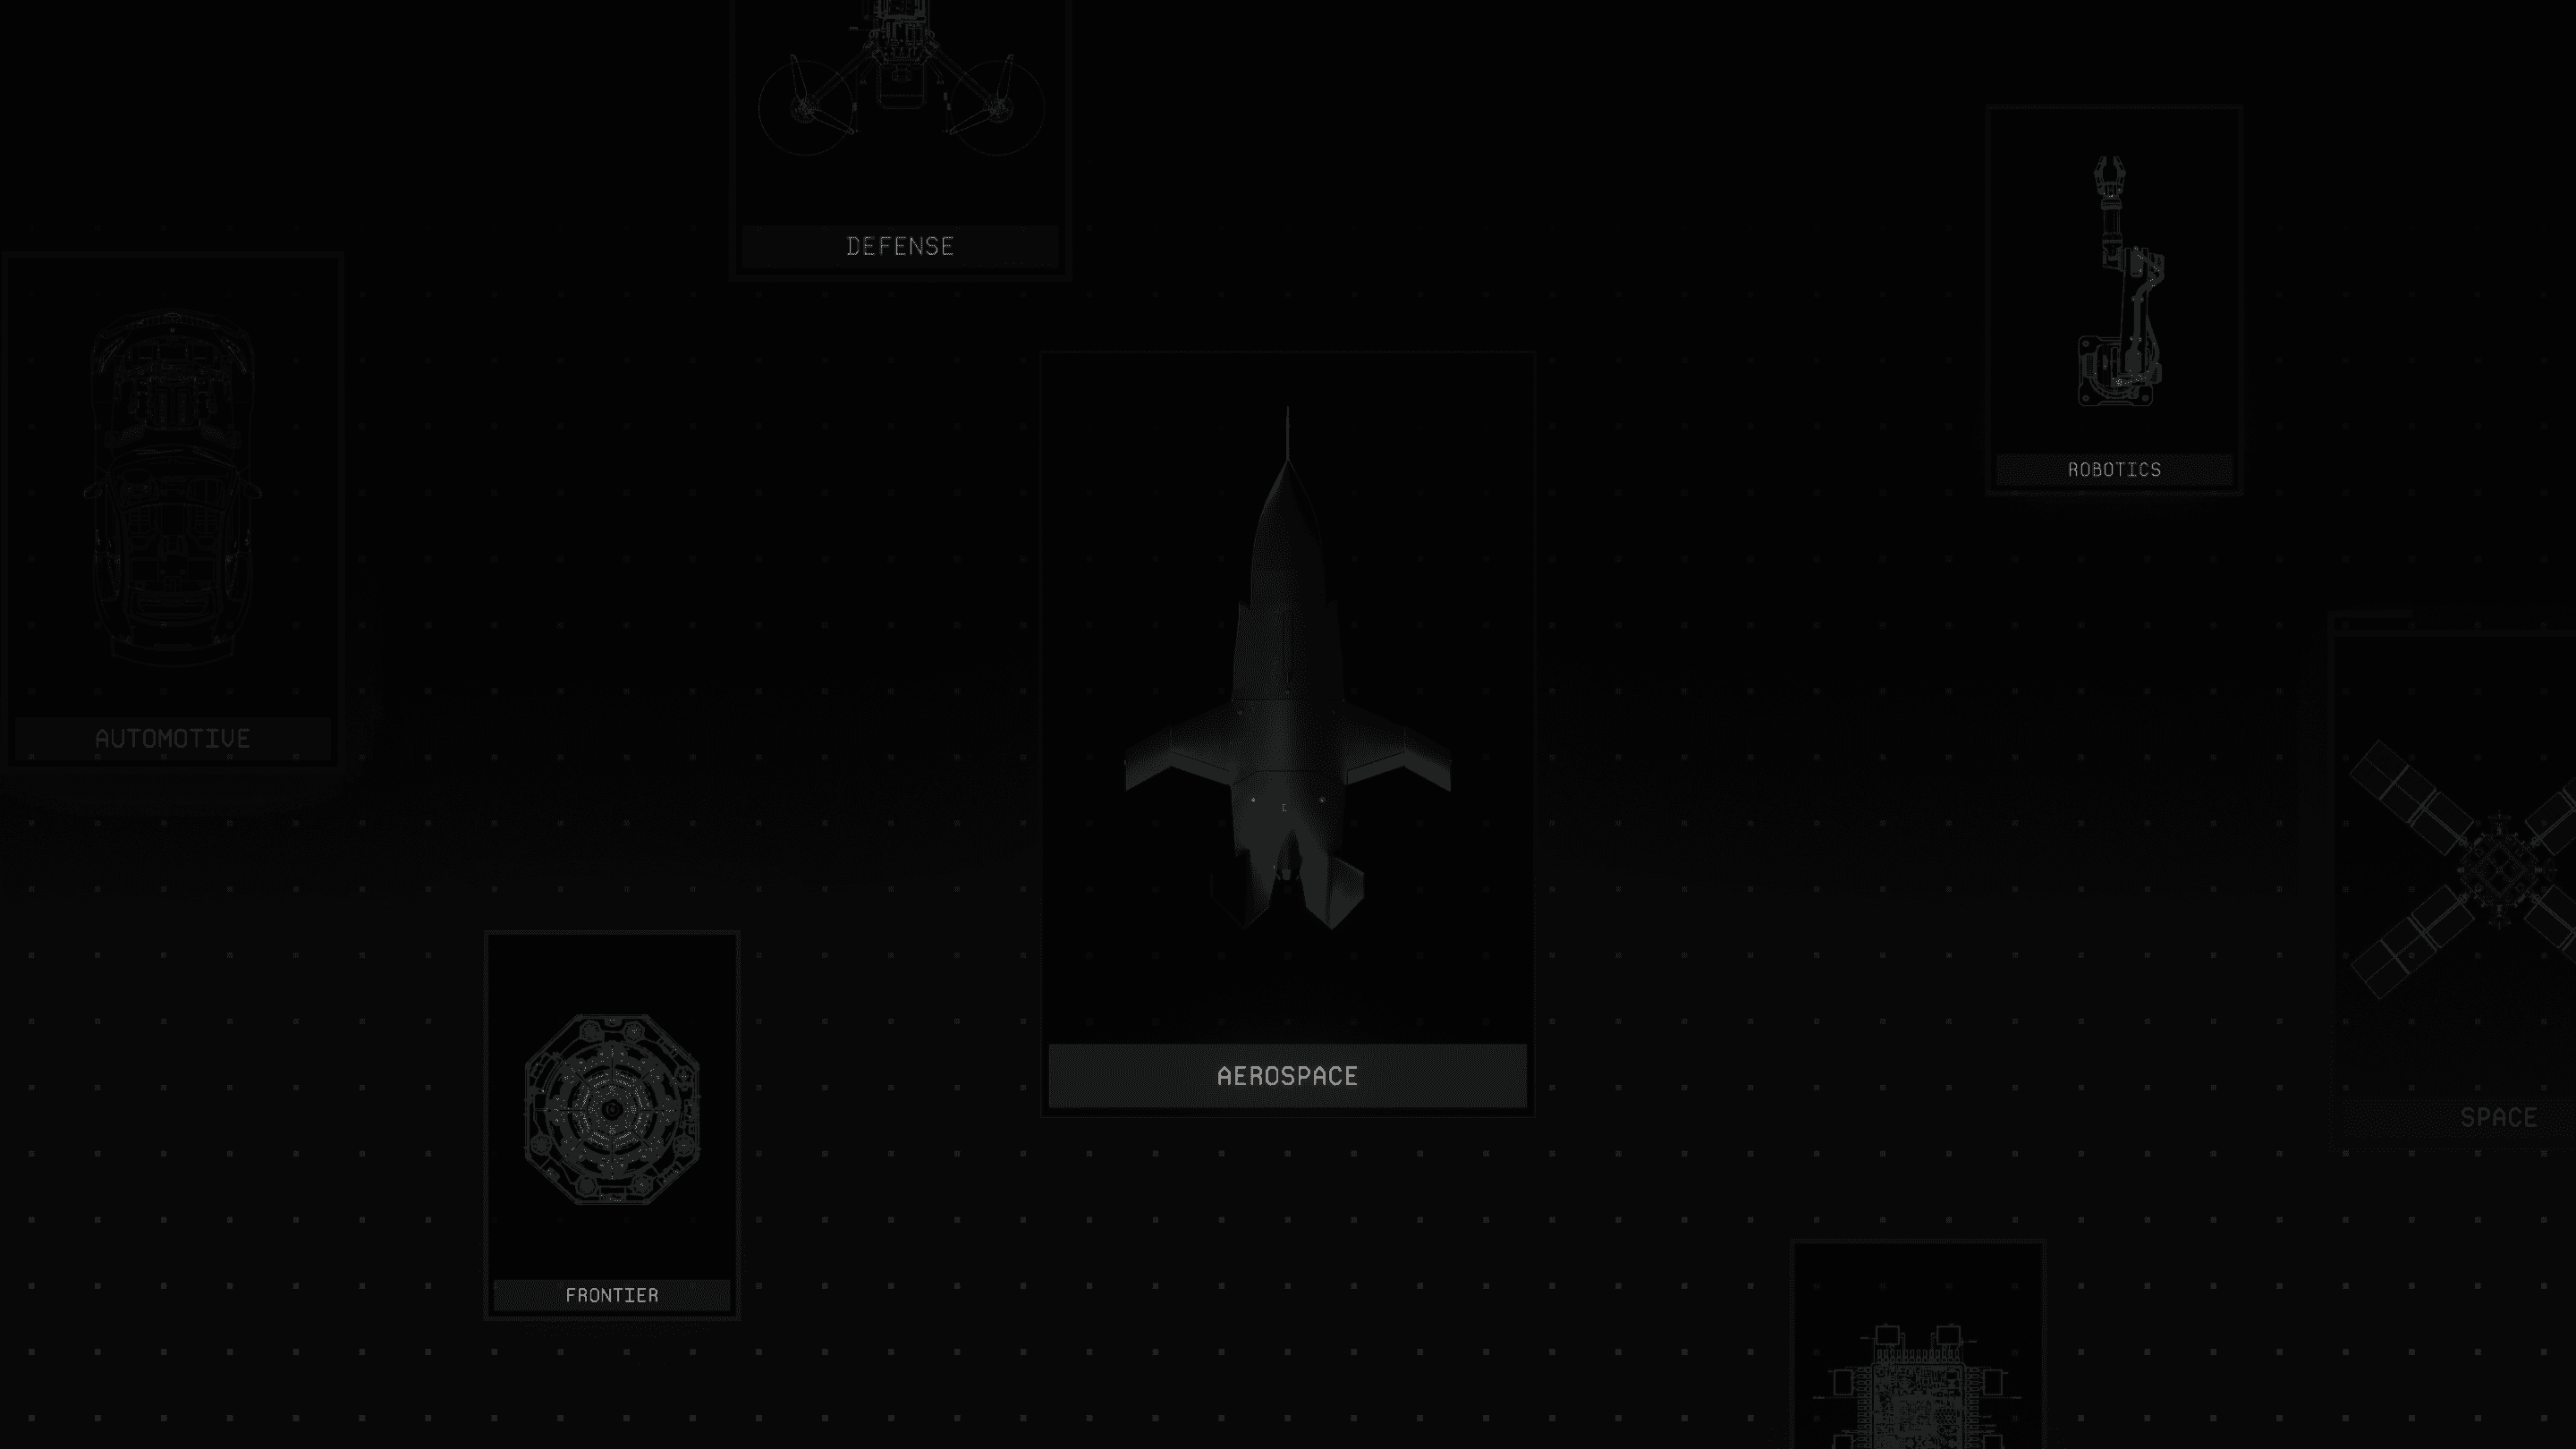The image size is (2576, 1449).
Task: Click the car's rear section
Action: pos(172,620)
